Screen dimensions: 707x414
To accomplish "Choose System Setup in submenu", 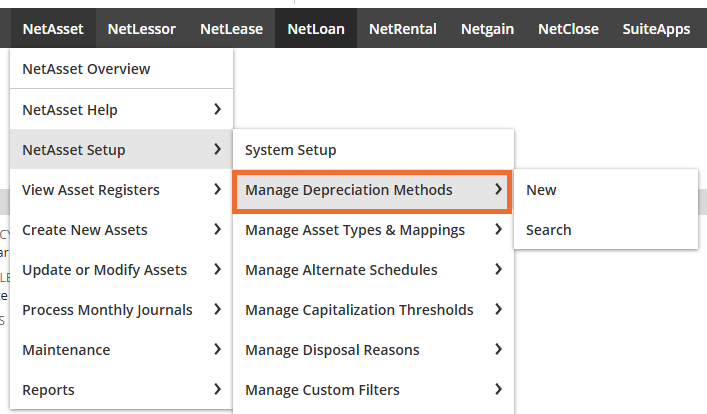I will click(373, 150).
